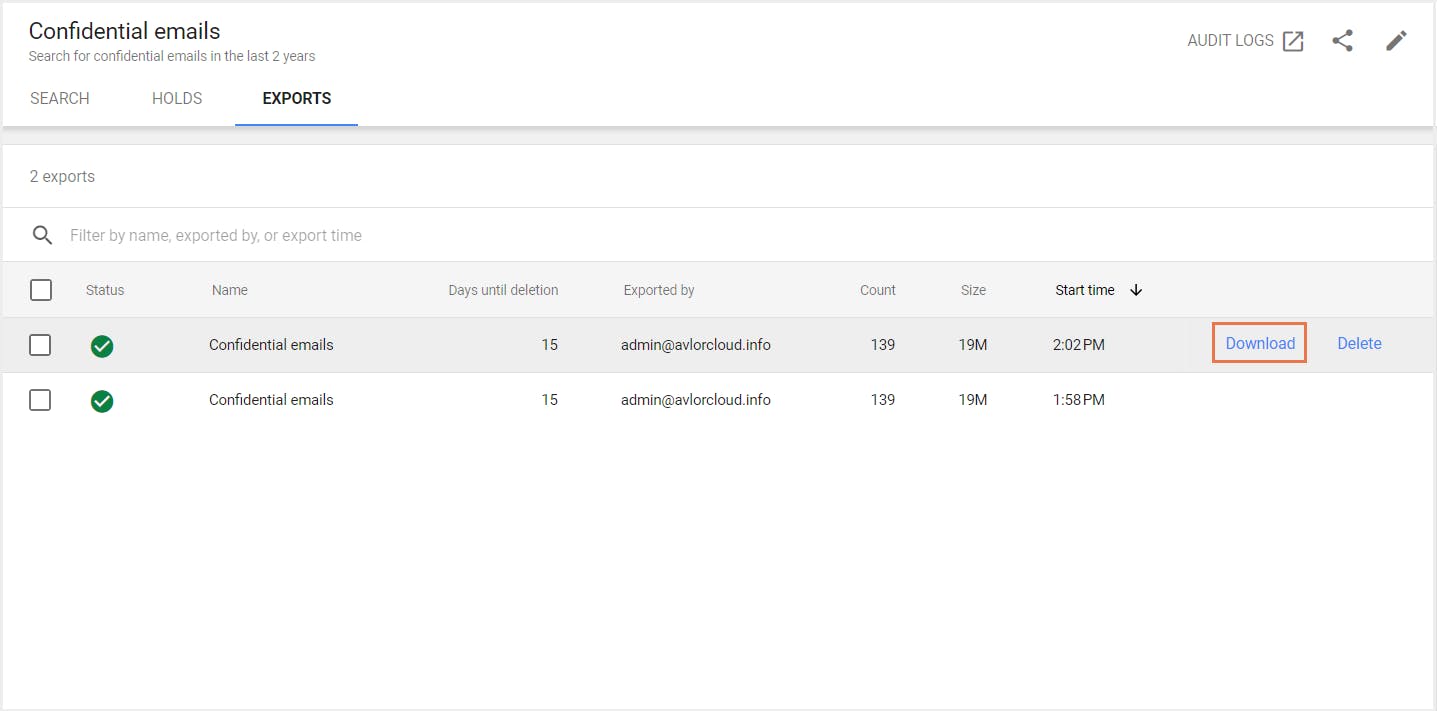Click the 139 count in the 2:02 PM row
The image size is (1437, 711).
(883, 345)
